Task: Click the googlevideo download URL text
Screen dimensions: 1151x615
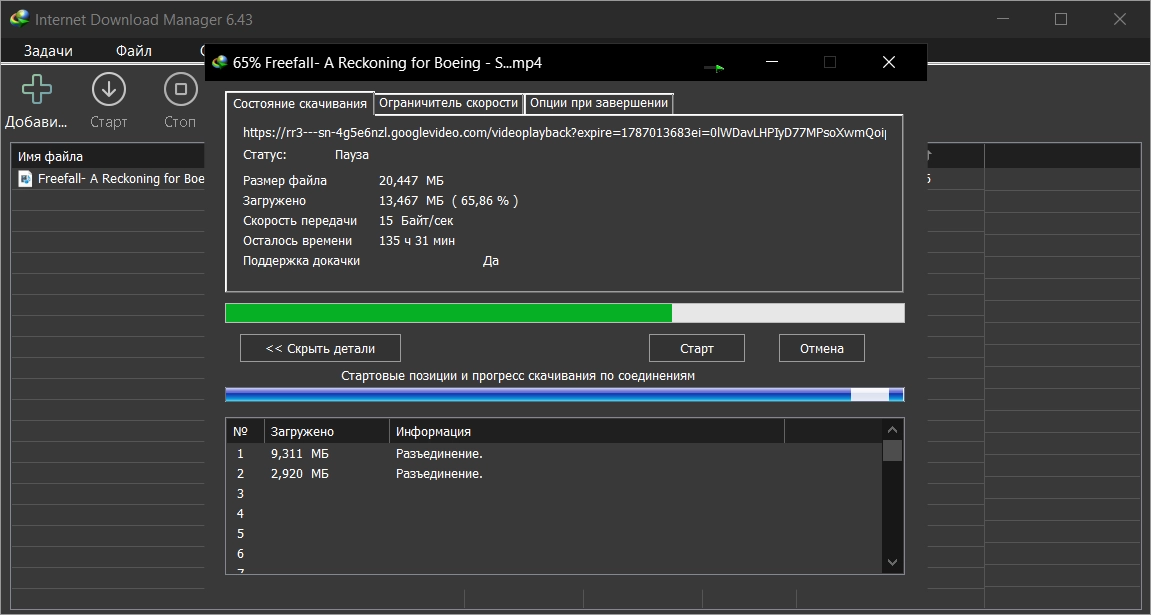Action: tap(564, 133)
